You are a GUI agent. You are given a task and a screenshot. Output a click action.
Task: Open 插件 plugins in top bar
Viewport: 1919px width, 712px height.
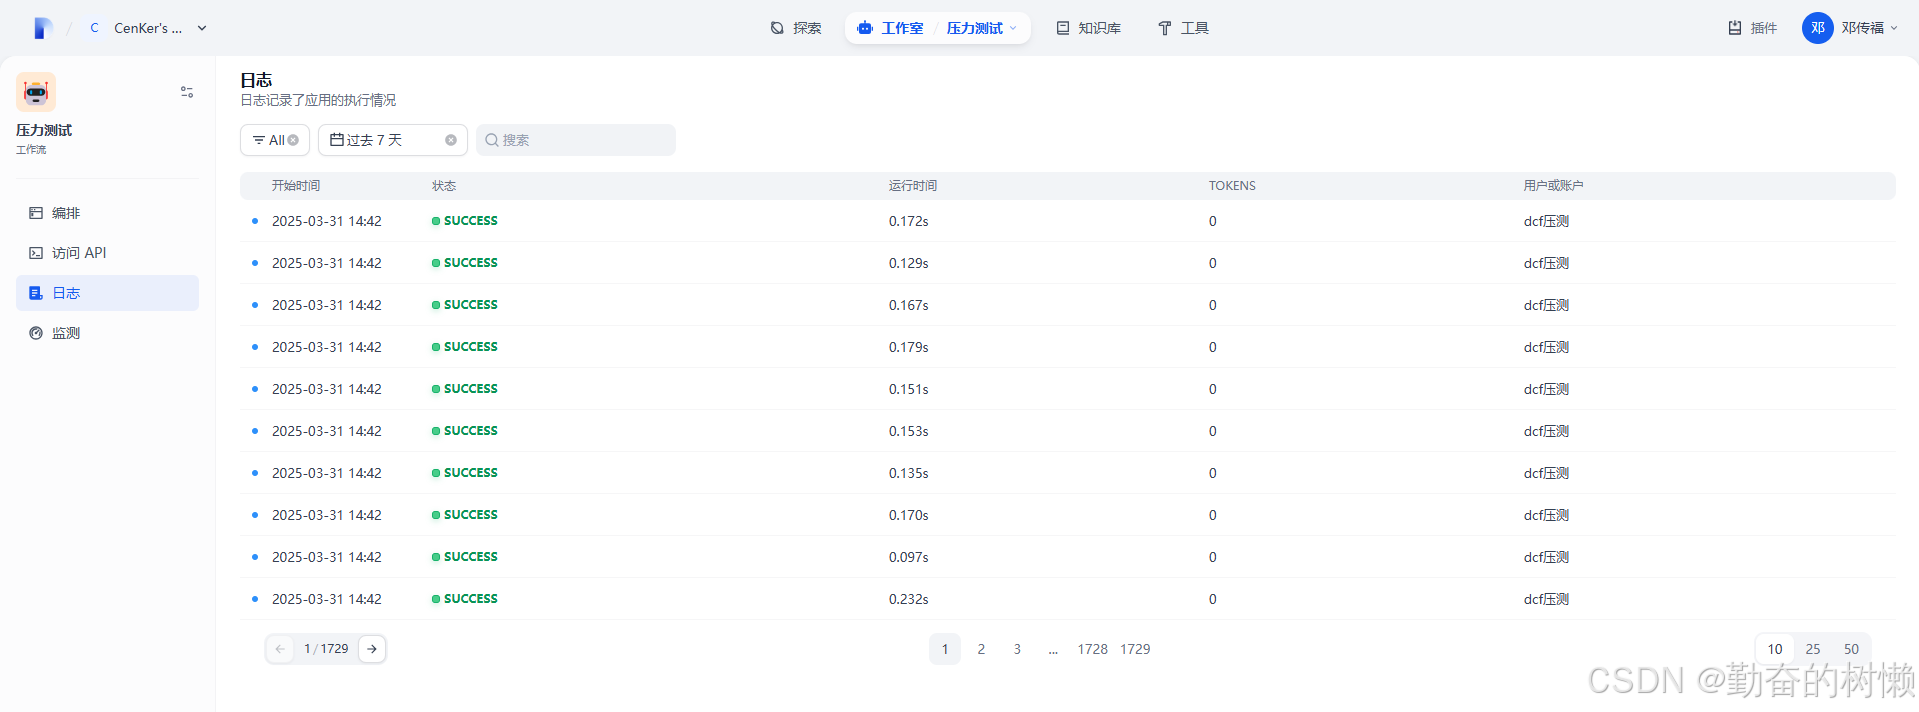(1752, 28)
